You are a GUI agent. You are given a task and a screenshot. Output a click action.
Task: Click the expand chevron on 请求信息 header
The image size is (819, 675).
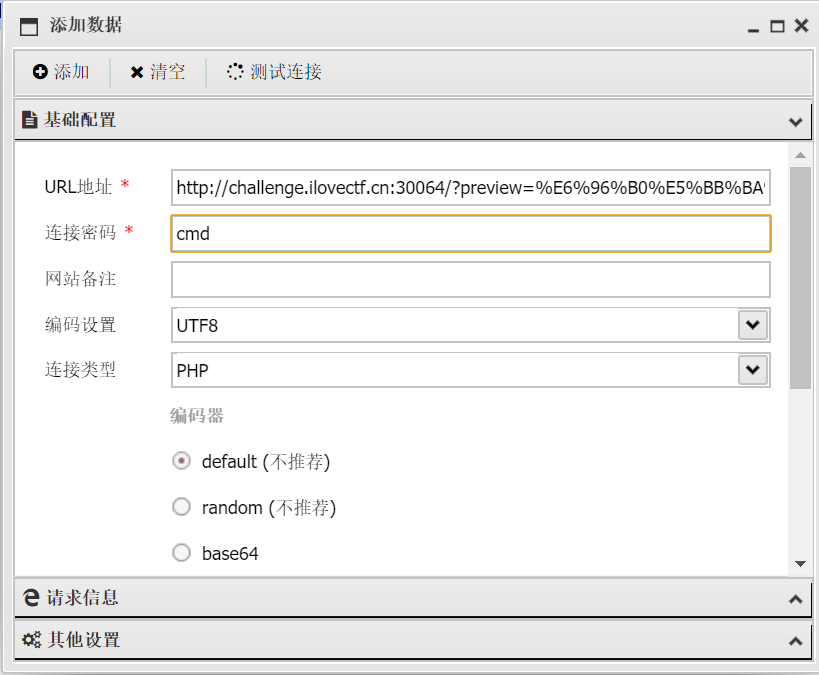795,599
